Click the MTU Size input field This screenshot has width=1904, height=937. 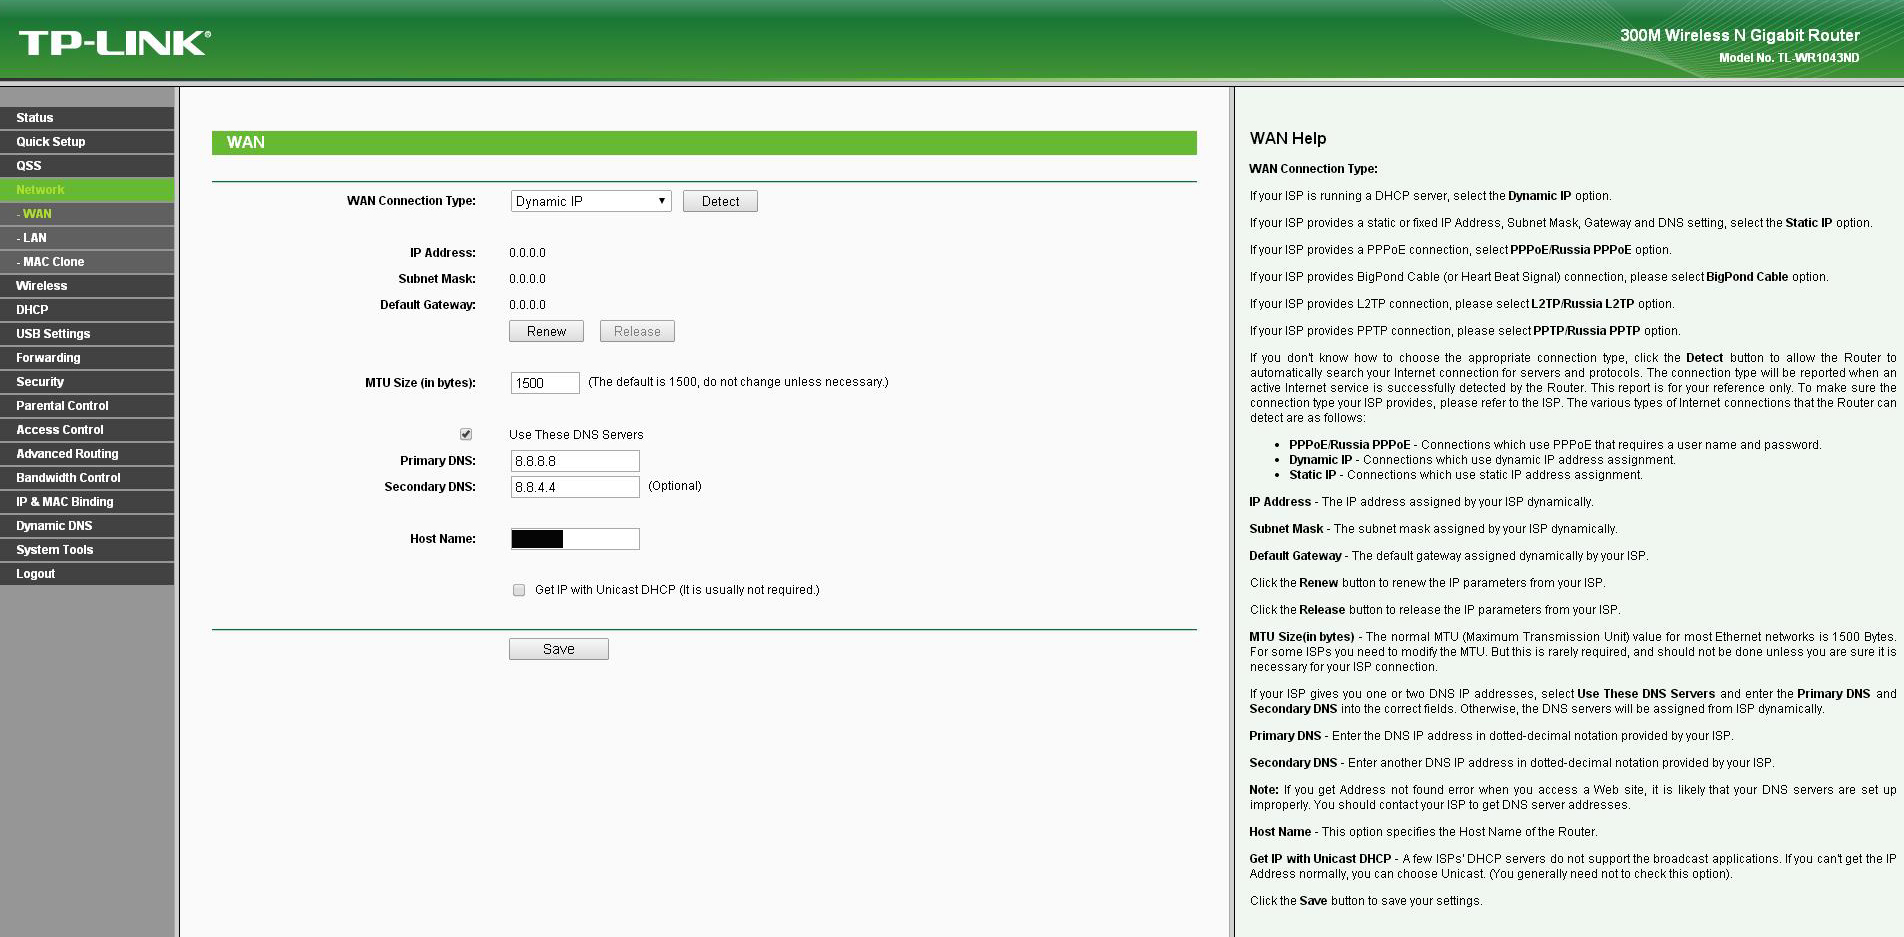(x=545, y=383)
